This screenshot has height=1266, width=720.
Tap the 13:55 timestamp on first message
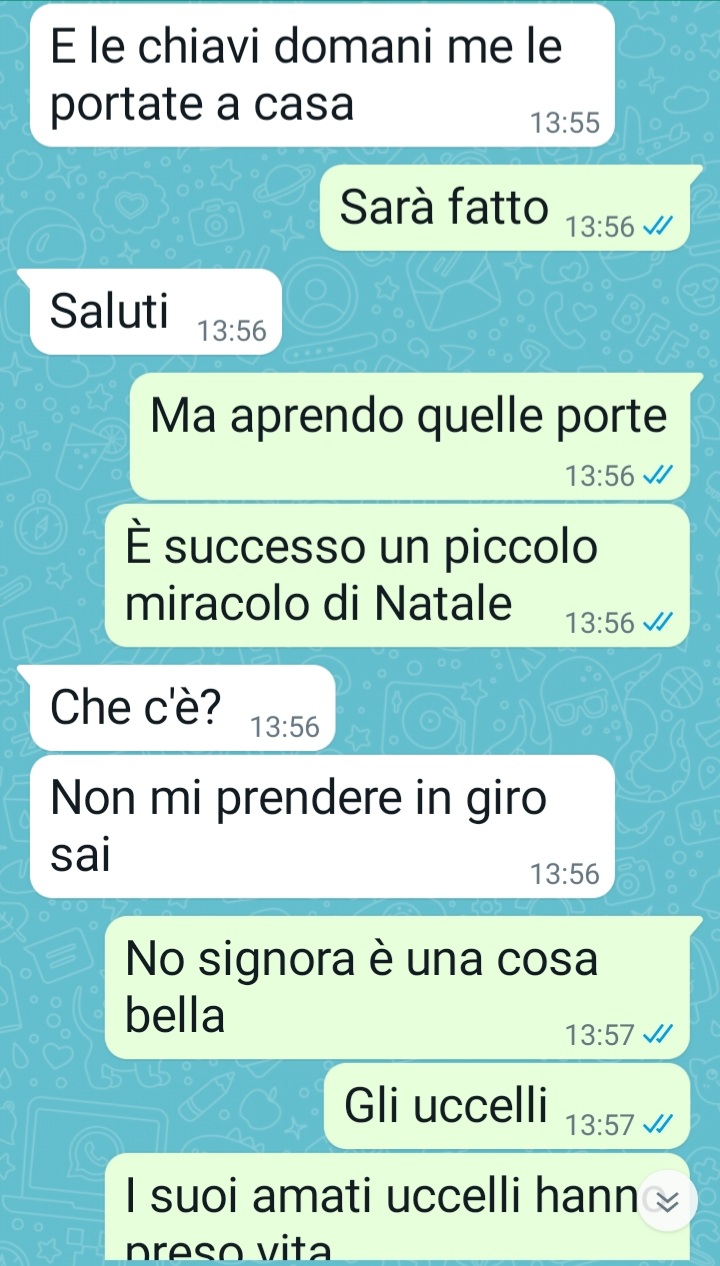(x=565, y=124)
